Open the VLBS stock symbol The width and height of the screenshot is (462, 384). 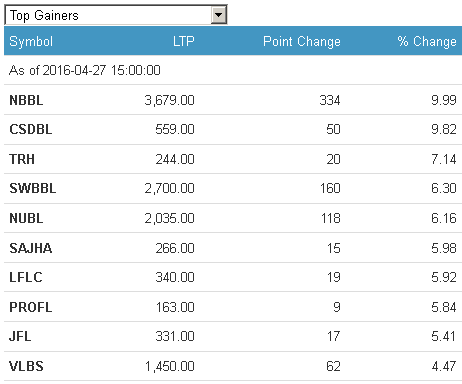pos(26,366)
